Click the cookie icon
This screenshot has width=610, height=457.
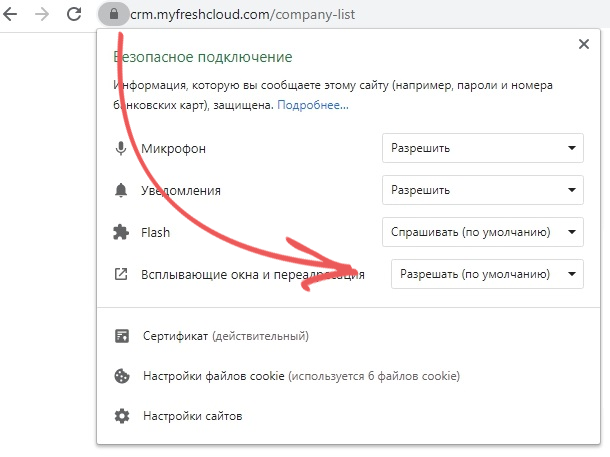click(122, 376)
